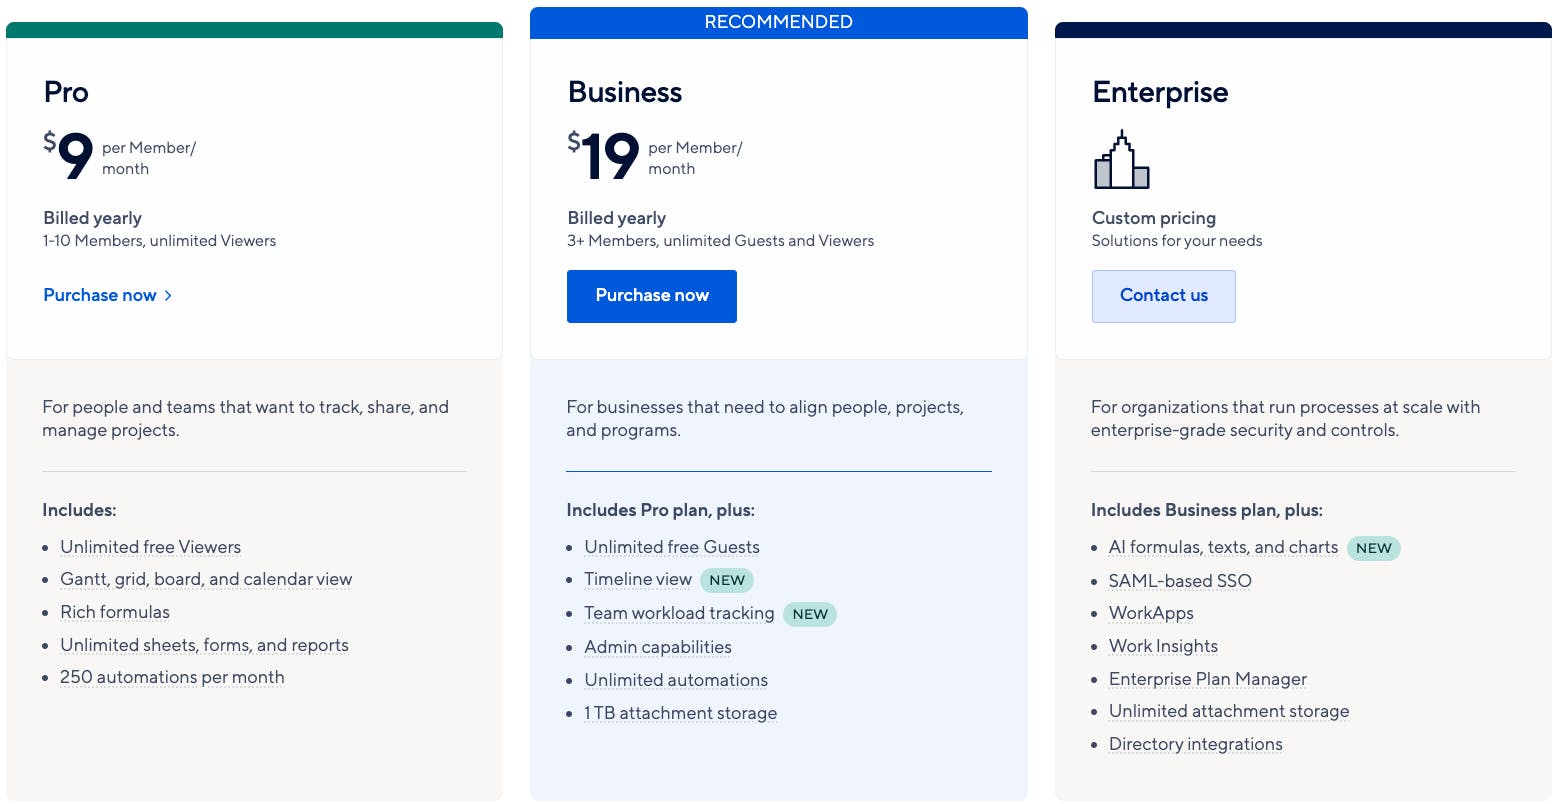Click the RECOMMENDED banner above the Business plan

pyautogui.click(x=779, y=21)
